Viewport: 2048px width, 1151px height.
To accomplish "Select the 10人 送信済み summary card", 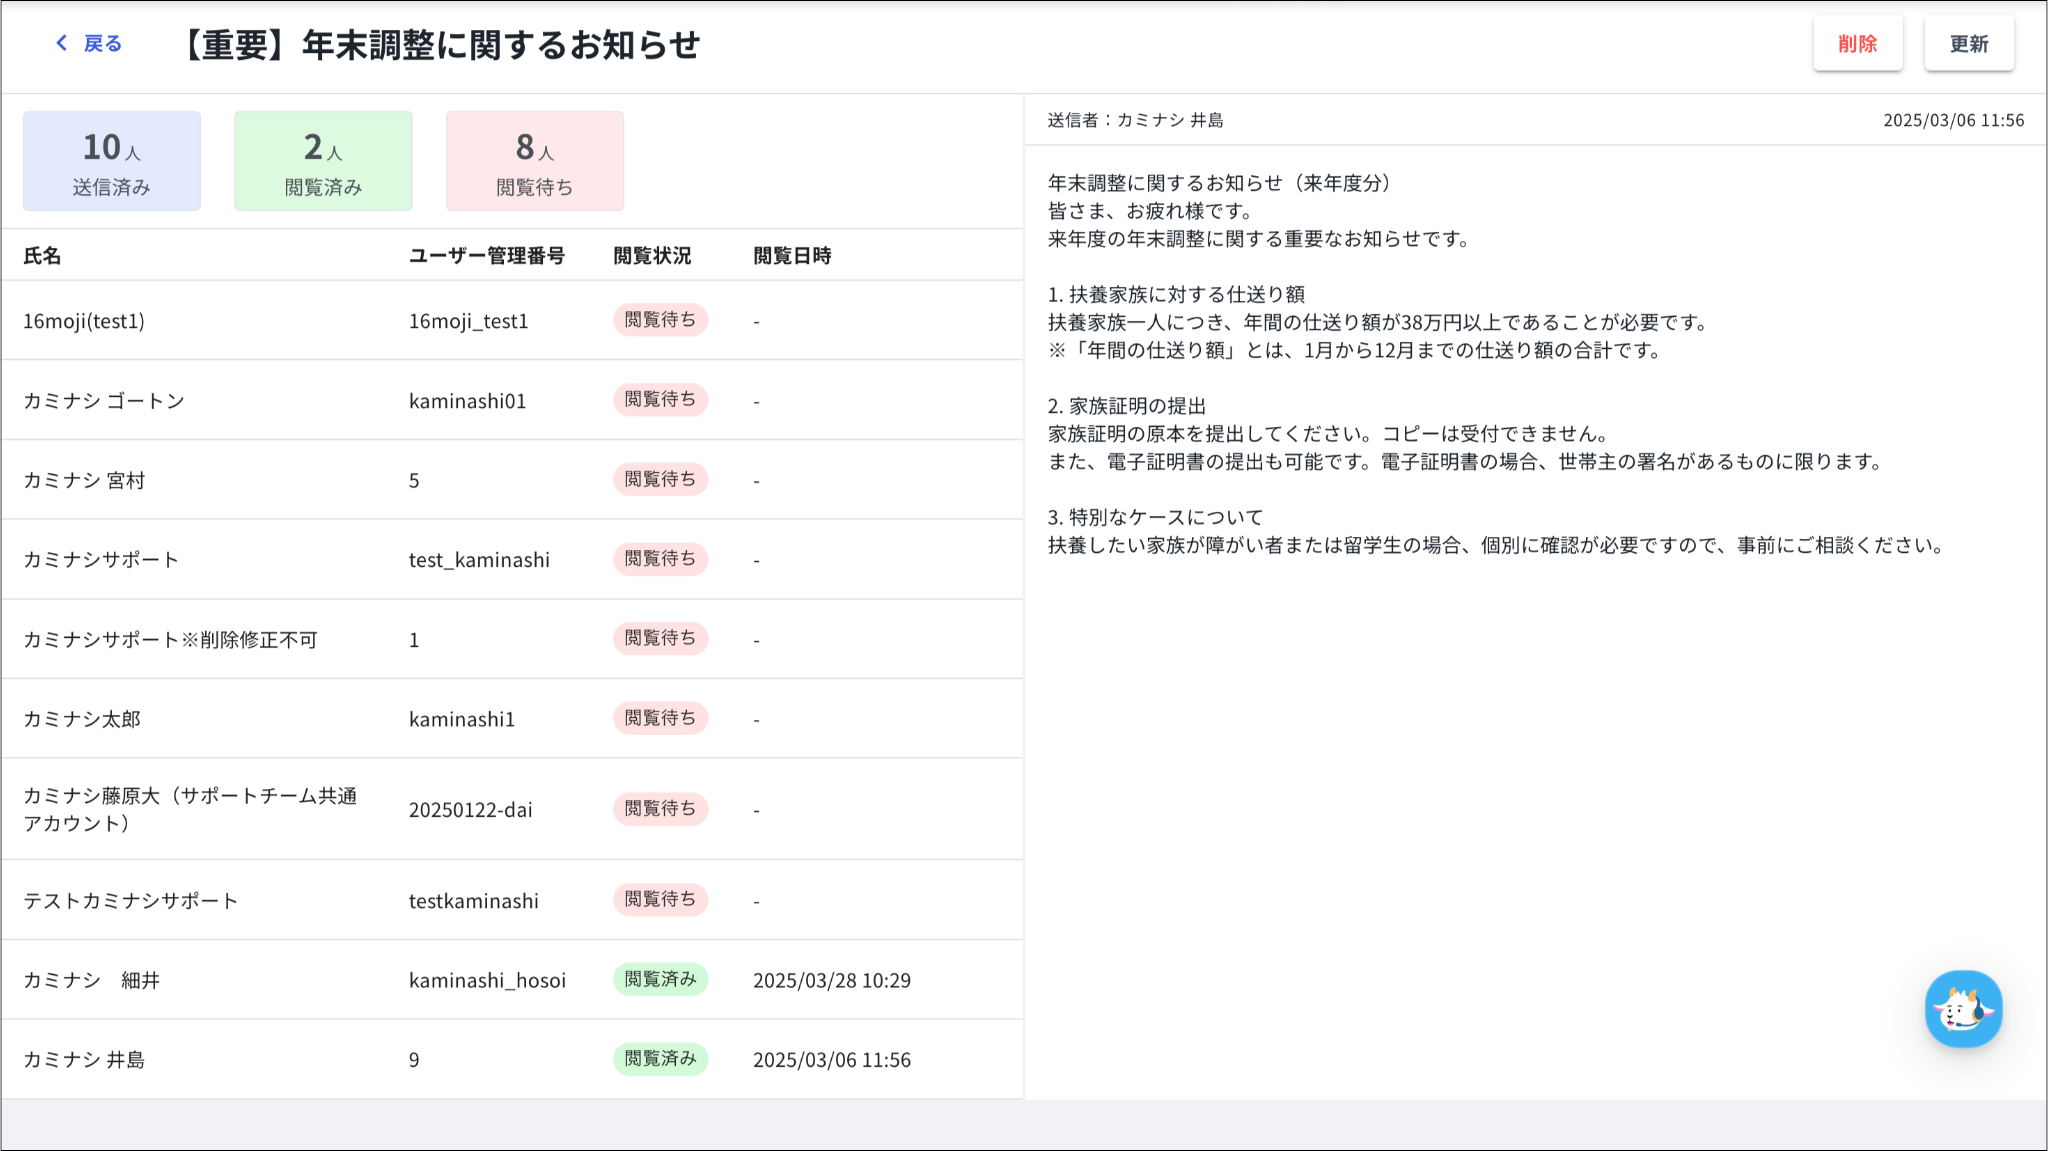I will pos(112,161).
